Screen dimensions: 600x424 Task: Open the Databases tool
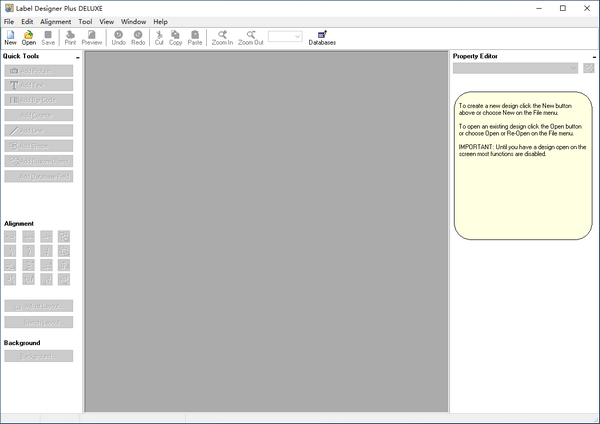322,37
